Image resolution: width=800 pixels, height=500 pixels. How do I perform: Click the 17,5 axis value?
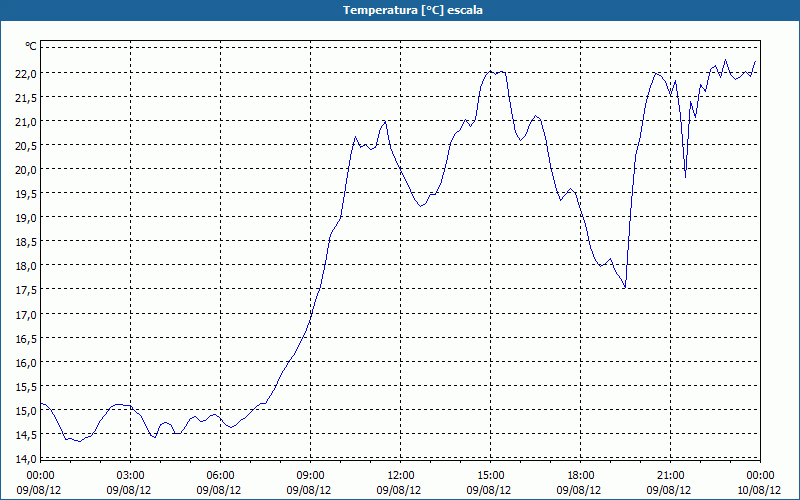point(26,290)
